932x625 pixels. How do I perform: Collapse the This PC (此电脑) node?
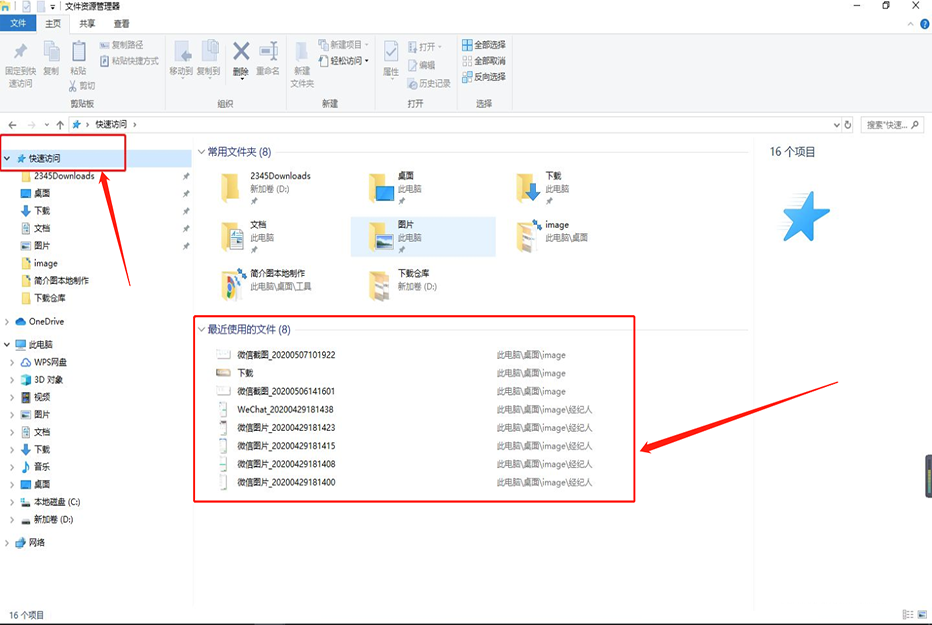pyautogui.click(x=7, y=345)
